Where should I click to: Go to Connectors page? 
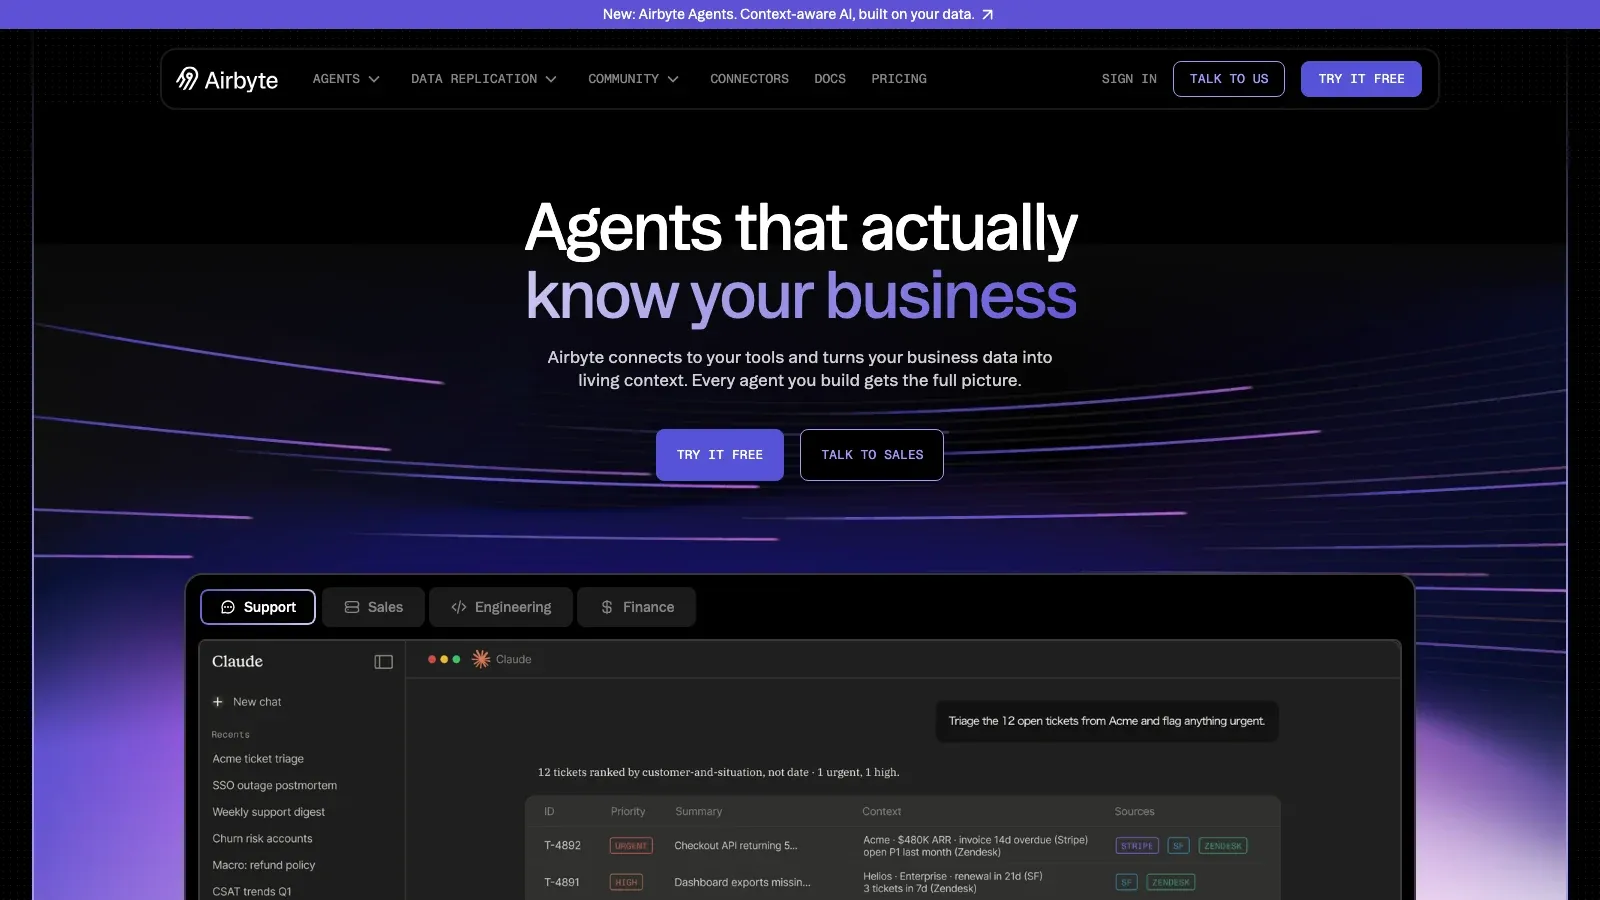tap(749, 79)
